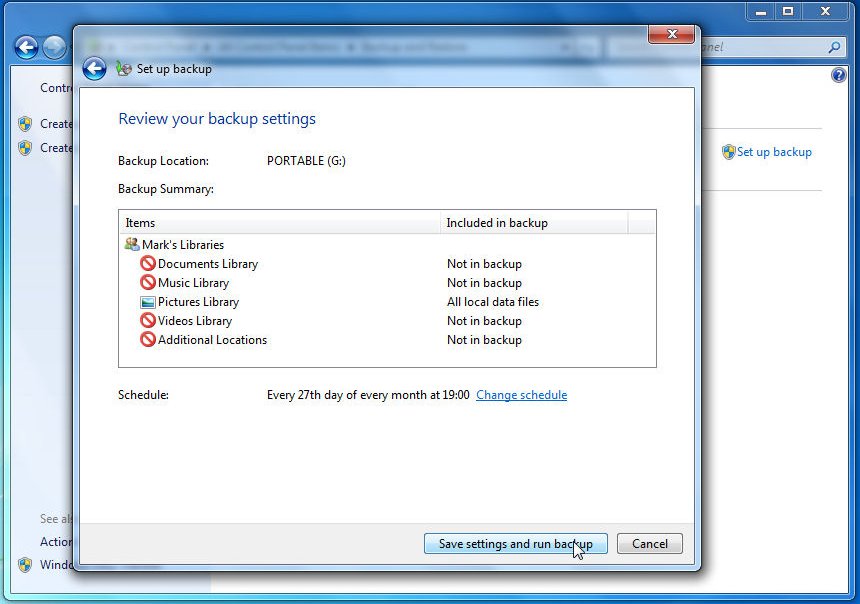
Task: Click the Pictures Library picture icon
Action: click(x=148, y=302)
